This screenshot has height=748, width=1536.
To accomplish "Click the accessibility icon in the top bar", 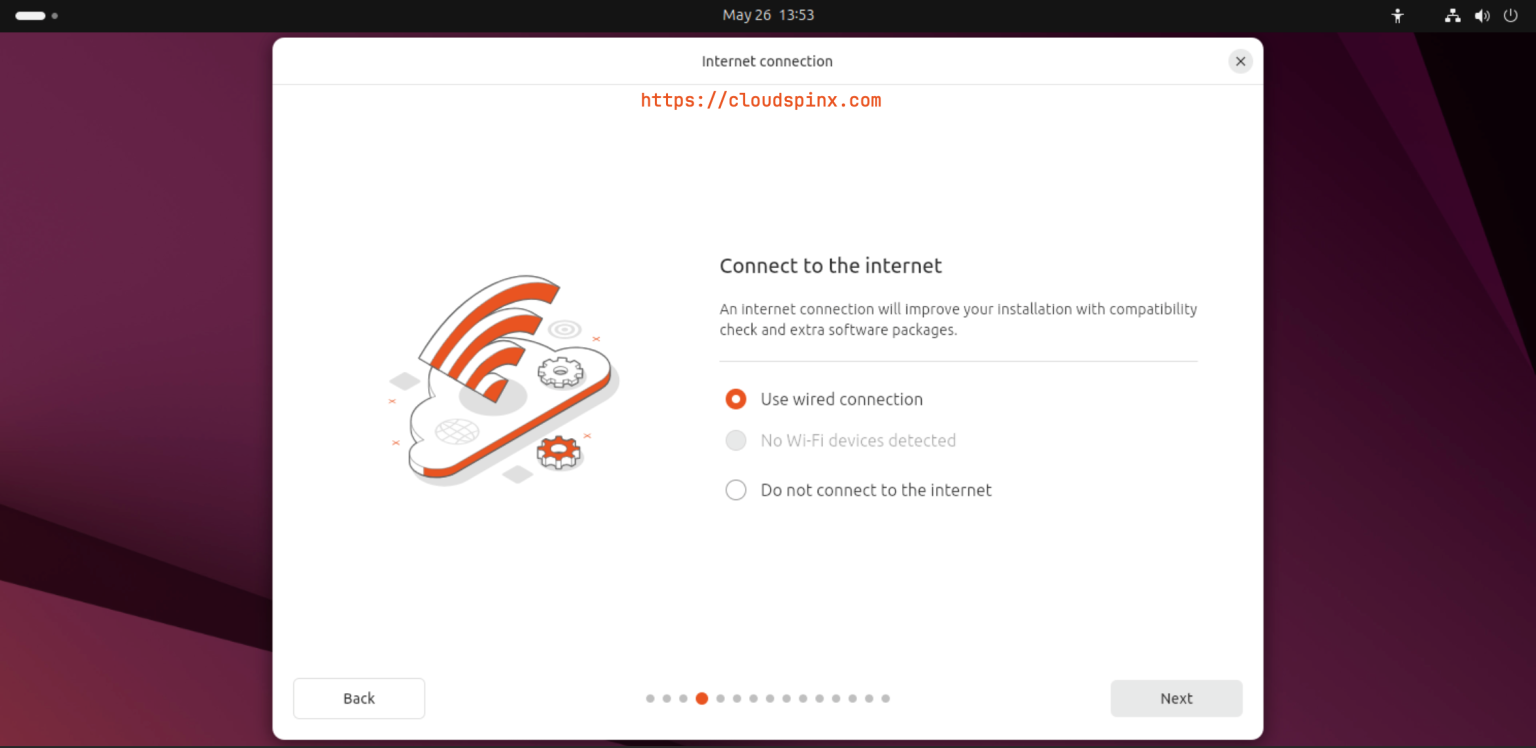I will click(x=1397, y=15).
